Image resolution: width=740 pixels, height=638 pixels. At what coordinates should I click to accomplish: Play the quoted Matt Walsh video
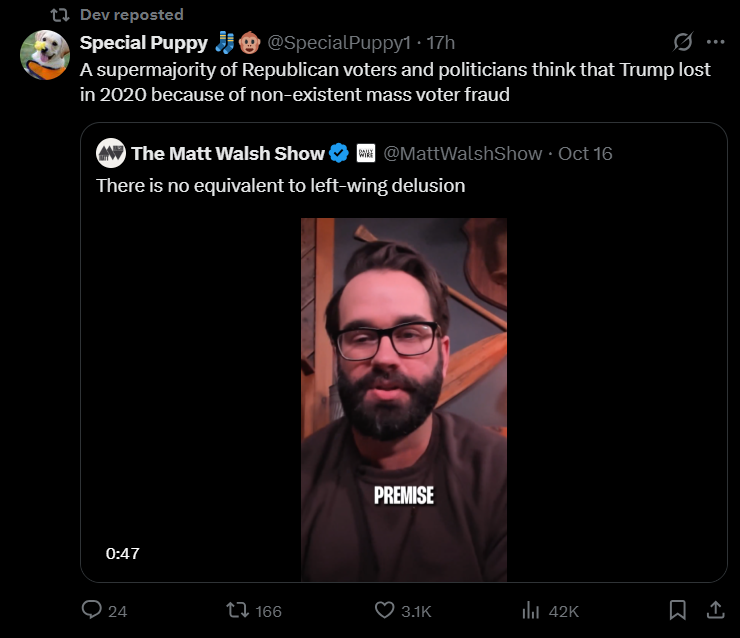[x=404, y=400]
